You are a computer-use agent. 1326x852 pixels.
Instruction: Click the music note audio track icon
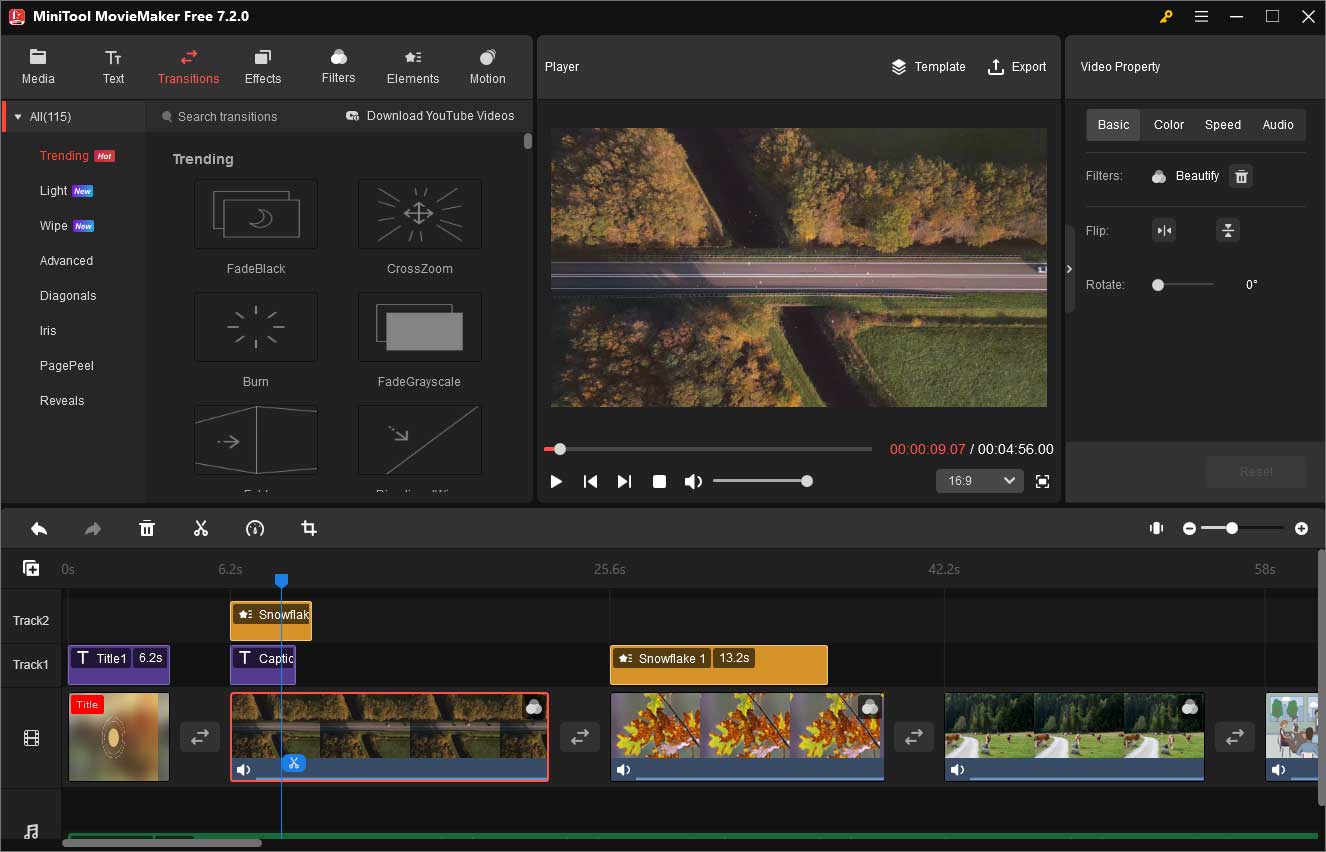pyautogui.click(x=31, y=831)
